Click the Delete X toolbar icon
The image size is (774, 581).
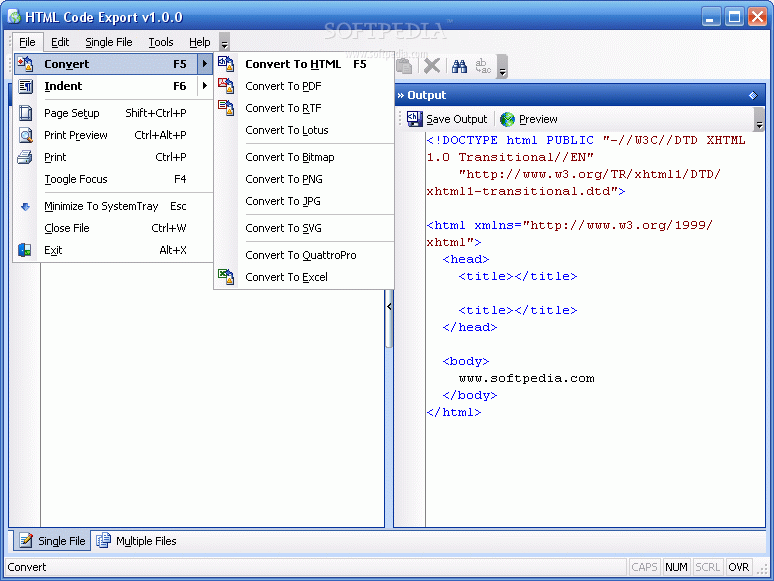(432, 66)
